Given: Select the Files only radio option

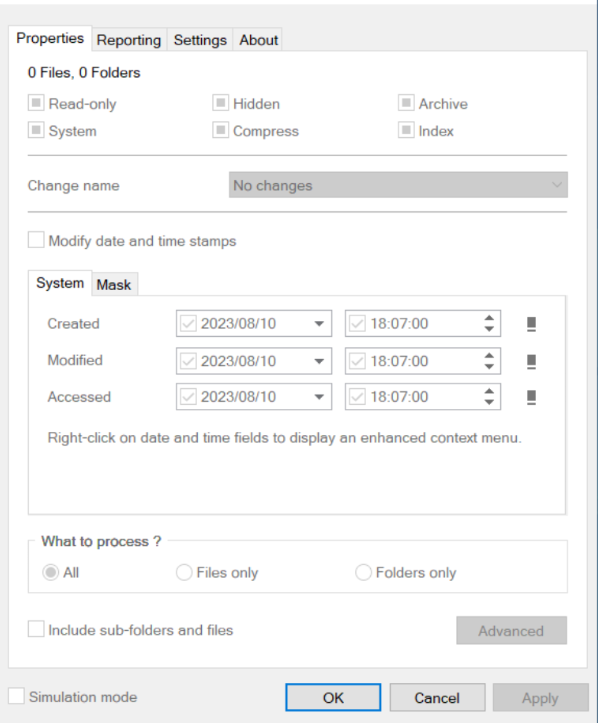Looking at the screenshot, I should click(184, 572).
